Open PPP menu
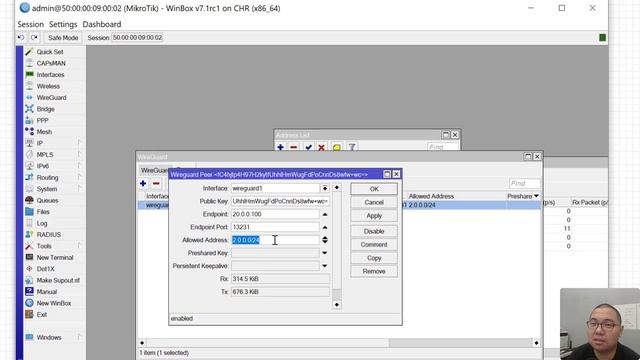640x360 pixels. (x=42, y=120)
